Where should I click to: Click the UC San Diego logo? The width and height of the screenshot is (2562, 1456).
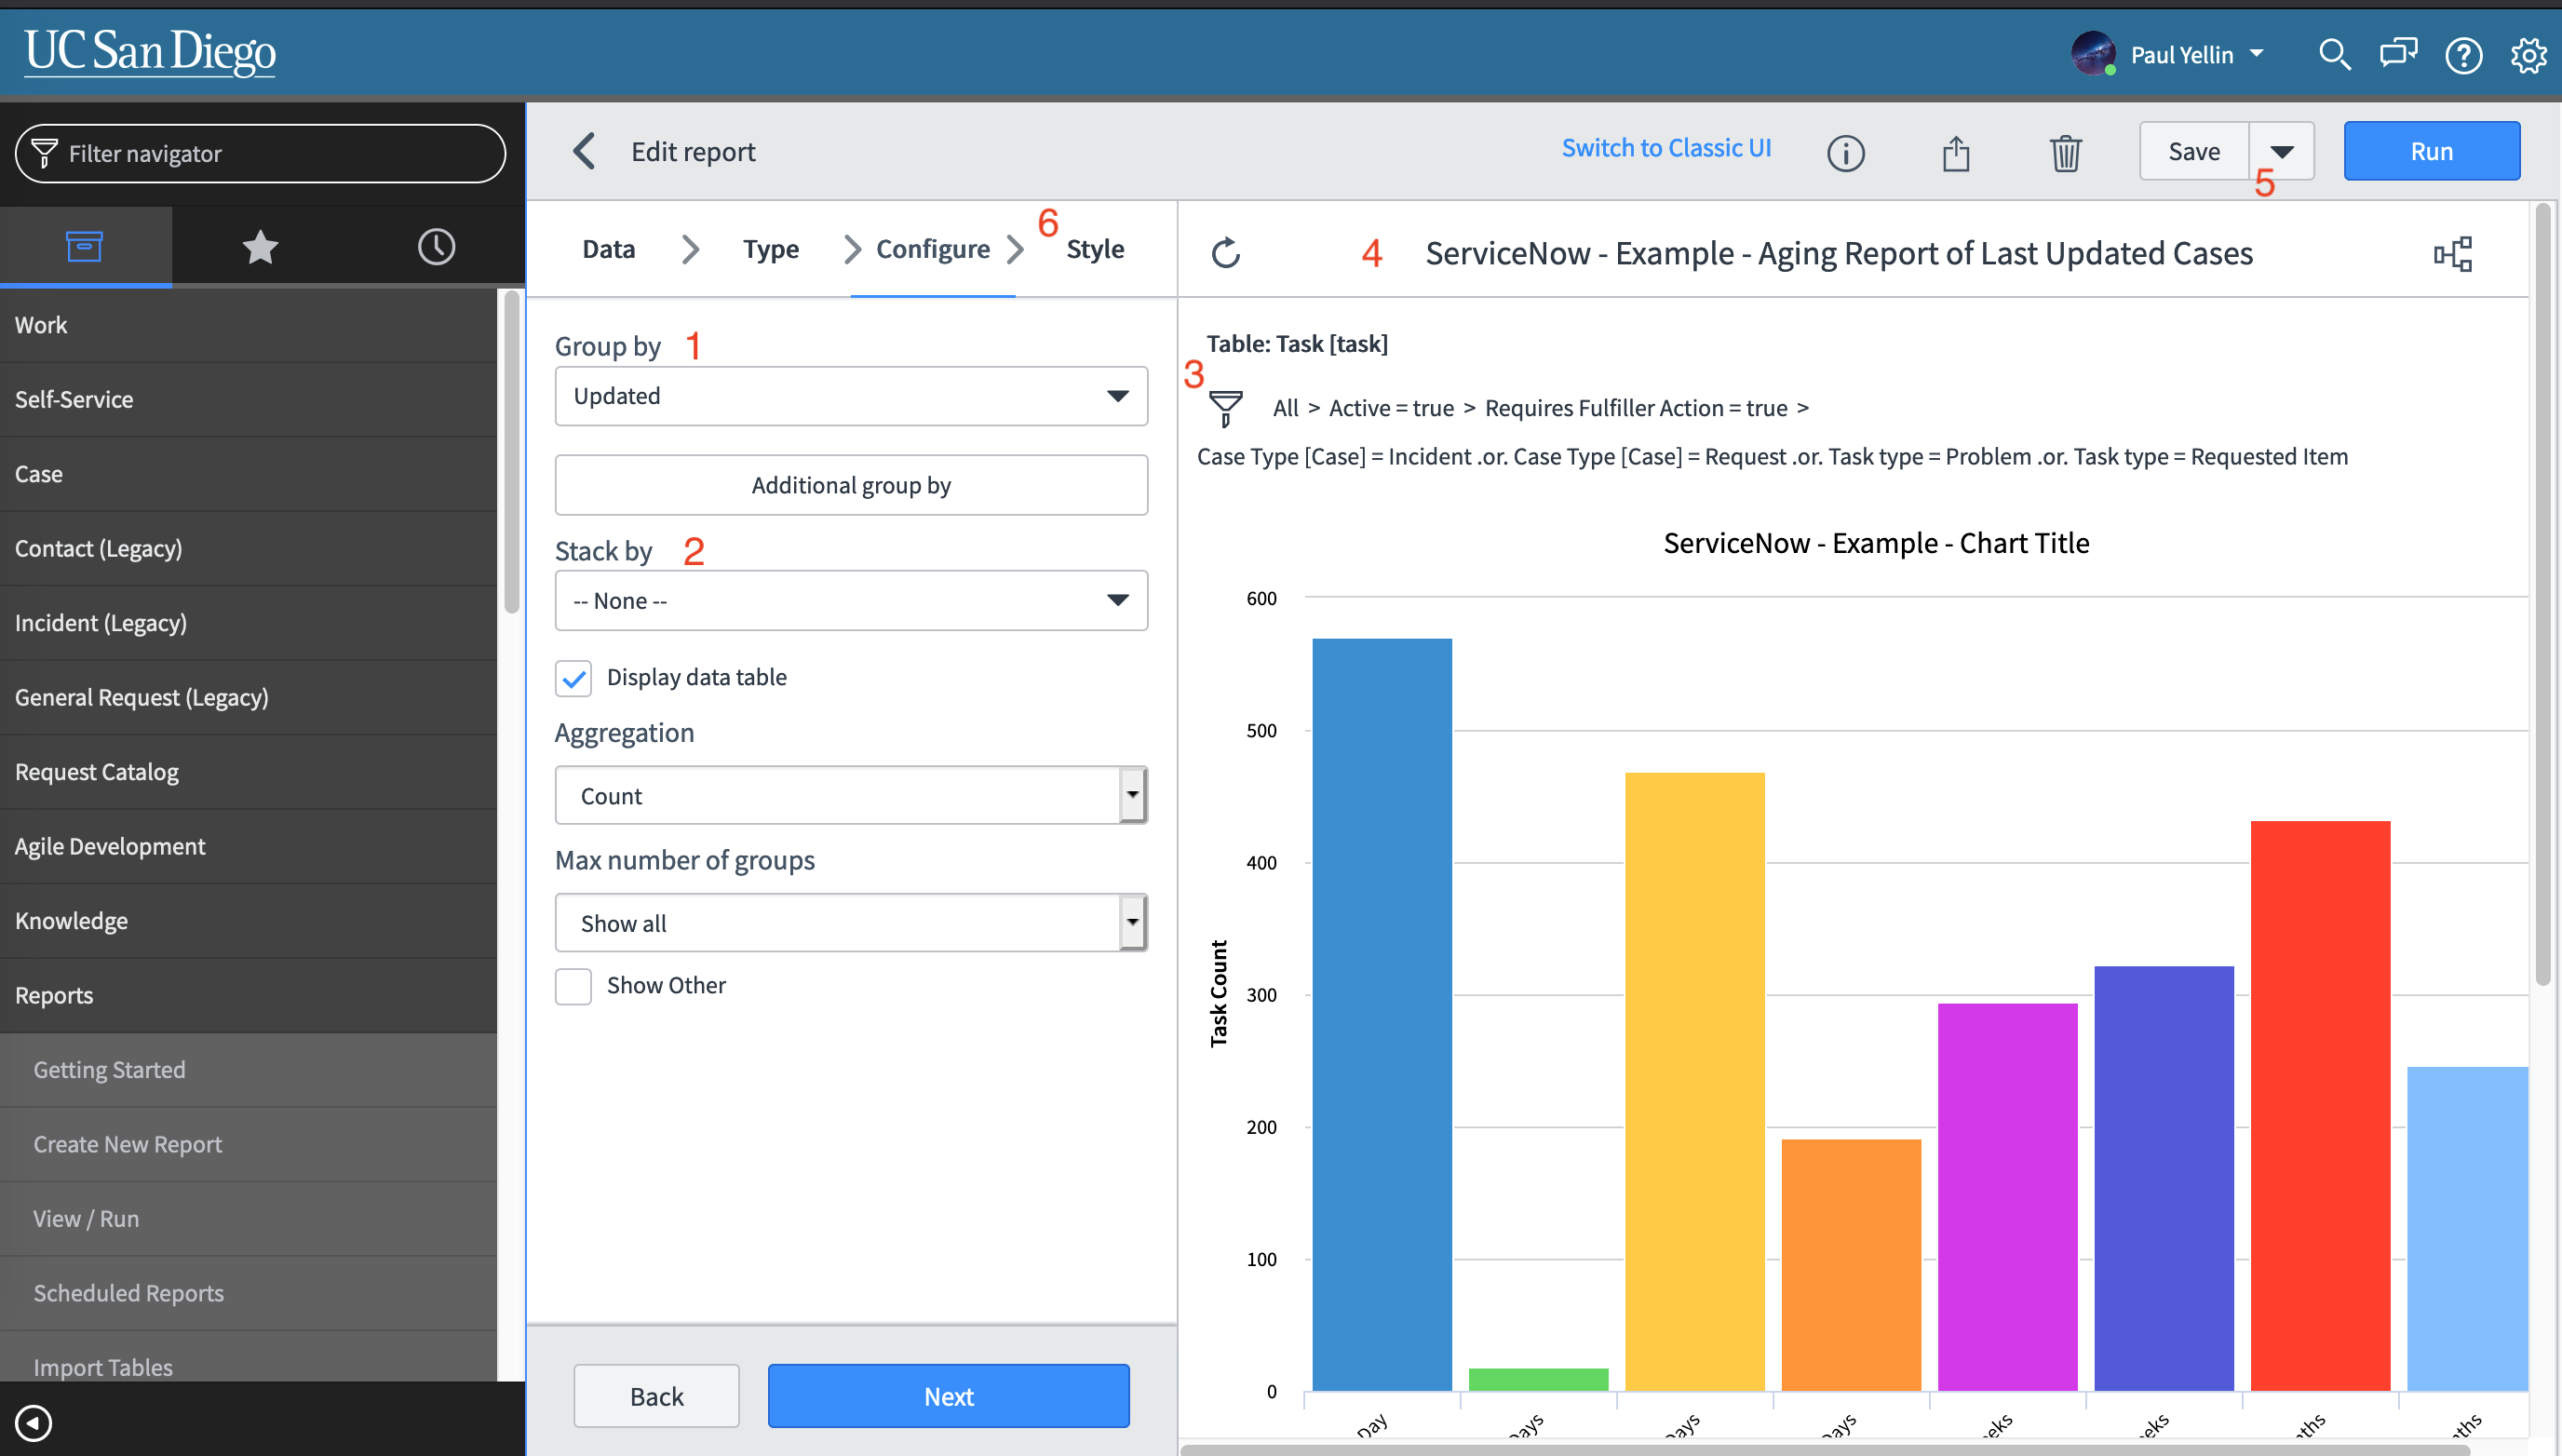click(150, 52)
